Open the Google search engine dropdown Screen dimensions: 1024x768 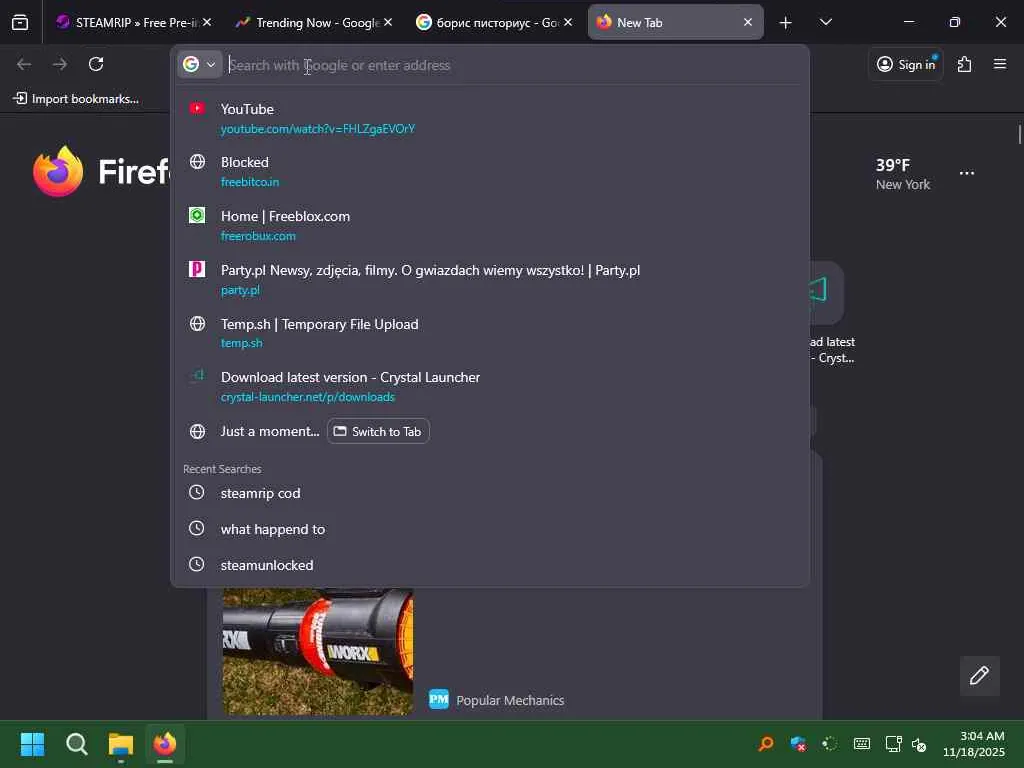point(199,65)
